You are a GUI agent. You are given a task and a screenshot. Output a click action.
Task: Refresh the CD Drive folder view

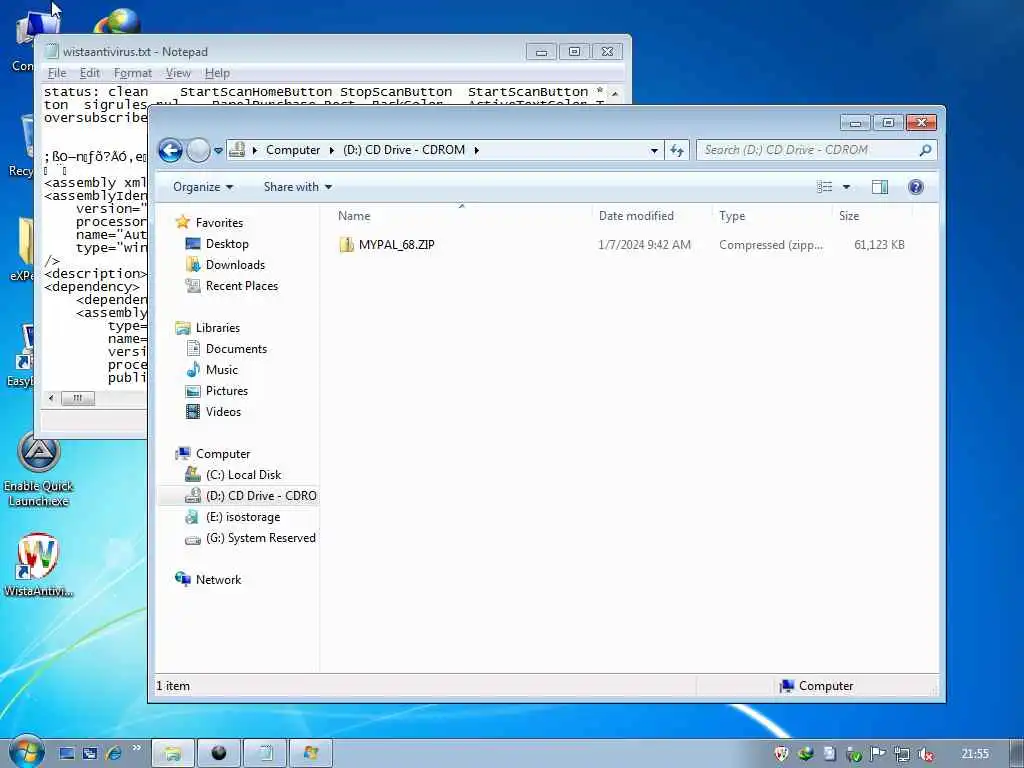click(677, 151)
